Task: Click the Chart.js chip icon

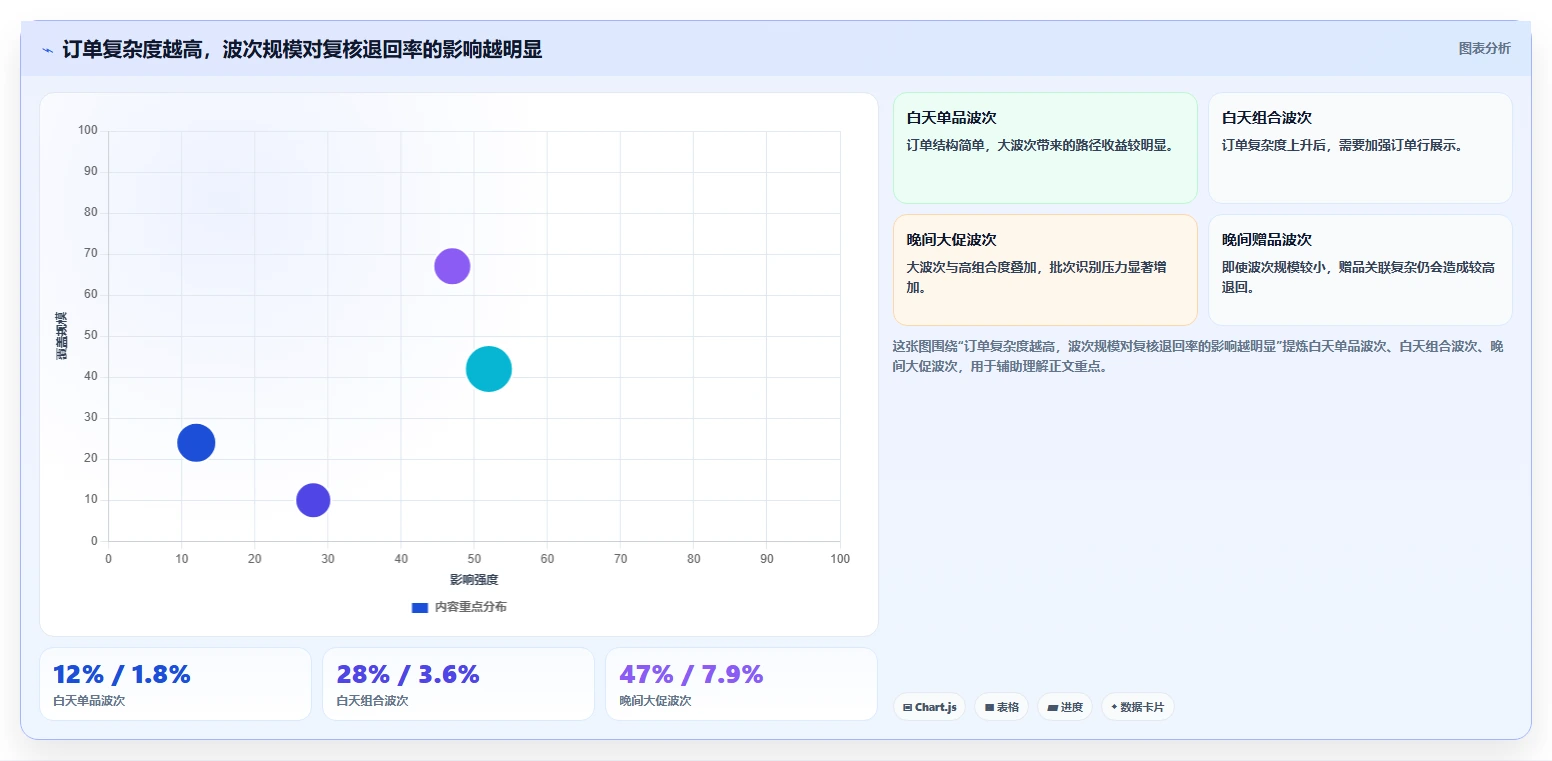Action: pos(907,707)
